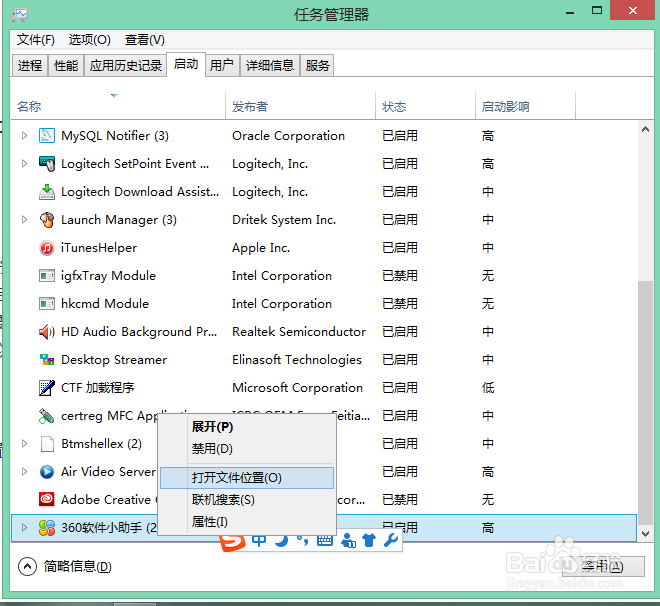
Task: Click the Desktop Streamer icon
Action: [x=47, y=360]
